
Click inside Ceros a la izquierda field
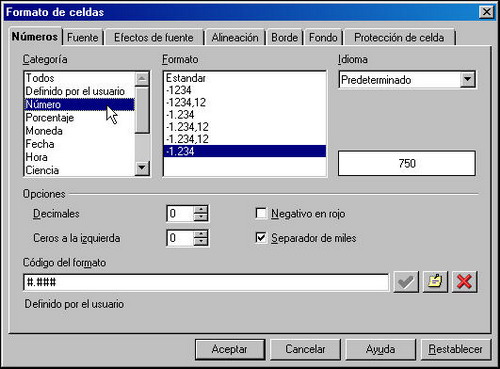pyautogui.click(x=180, y=238)
